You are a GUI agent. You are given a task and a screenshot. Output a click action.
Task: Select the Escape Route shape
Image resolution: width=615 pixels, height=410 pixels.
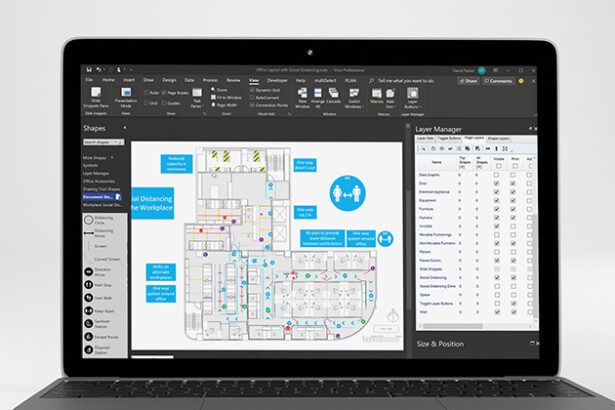pos(101,337)
